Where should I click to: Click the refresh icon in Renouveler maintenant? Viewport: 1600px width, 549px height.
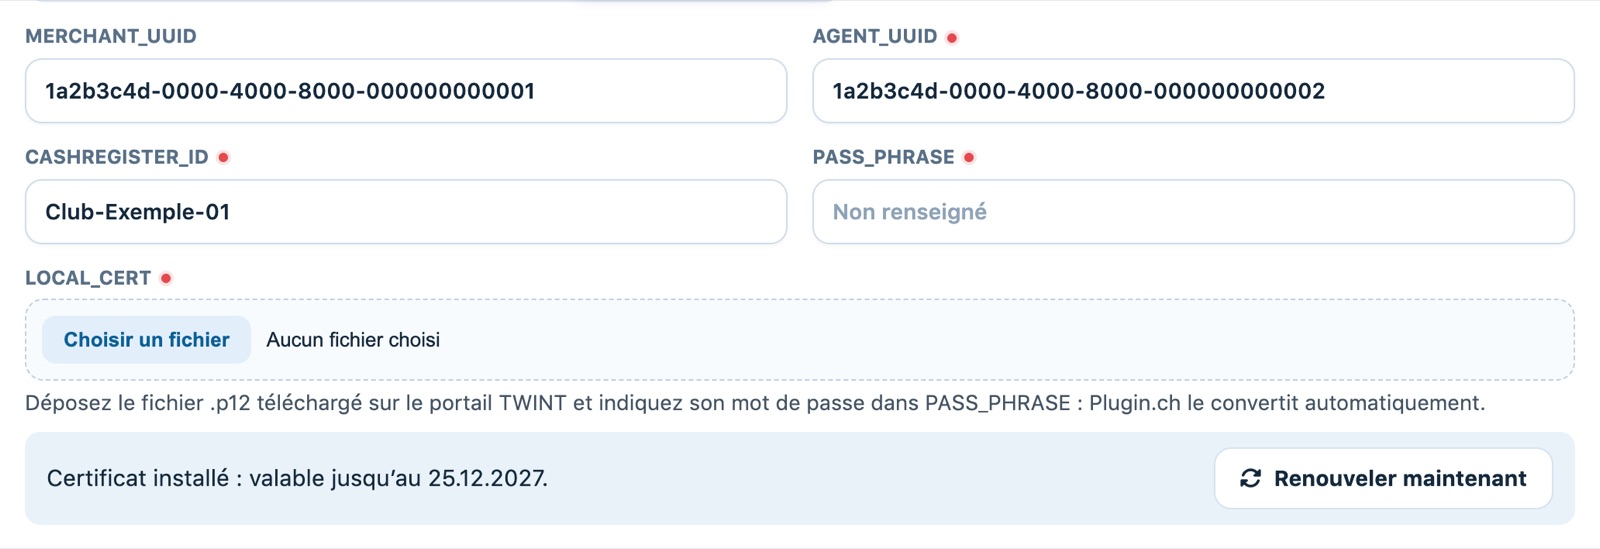tap(1250, 478)
